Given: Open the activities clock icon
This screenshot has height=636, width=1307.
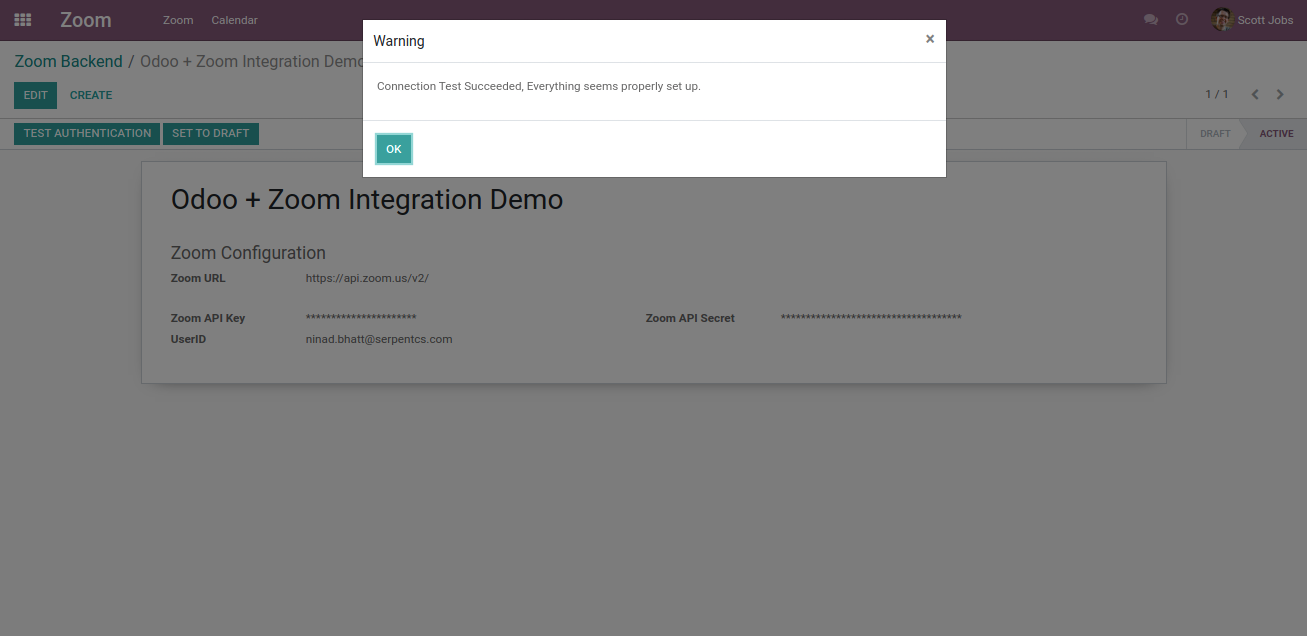Looking at the screenshot, I should pyautogui.click(x=1182, y=20).
